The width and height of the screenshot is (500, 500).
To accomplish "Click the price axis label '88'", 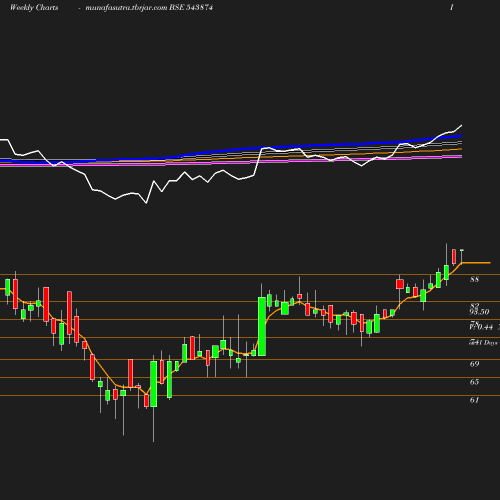I will (x=474, y=279).
